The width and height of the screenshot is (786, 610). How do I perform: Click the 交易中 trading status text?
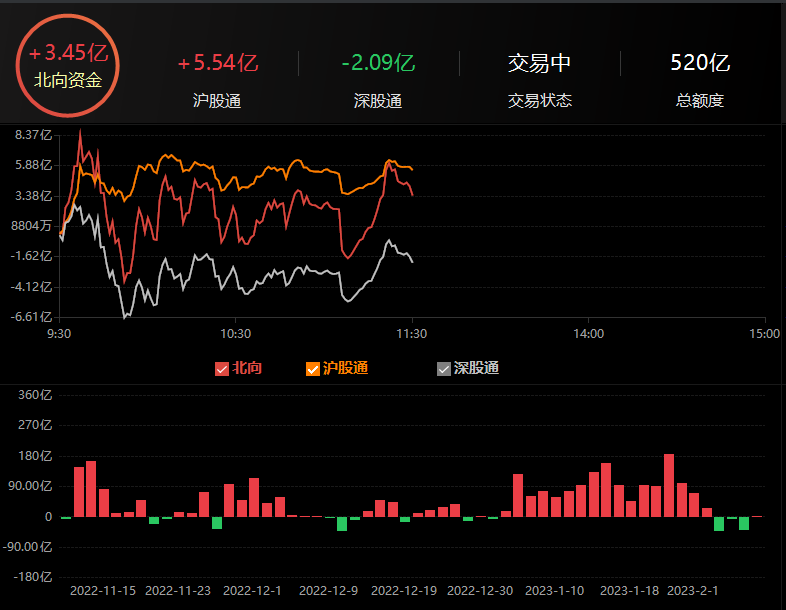coord(539,63)
